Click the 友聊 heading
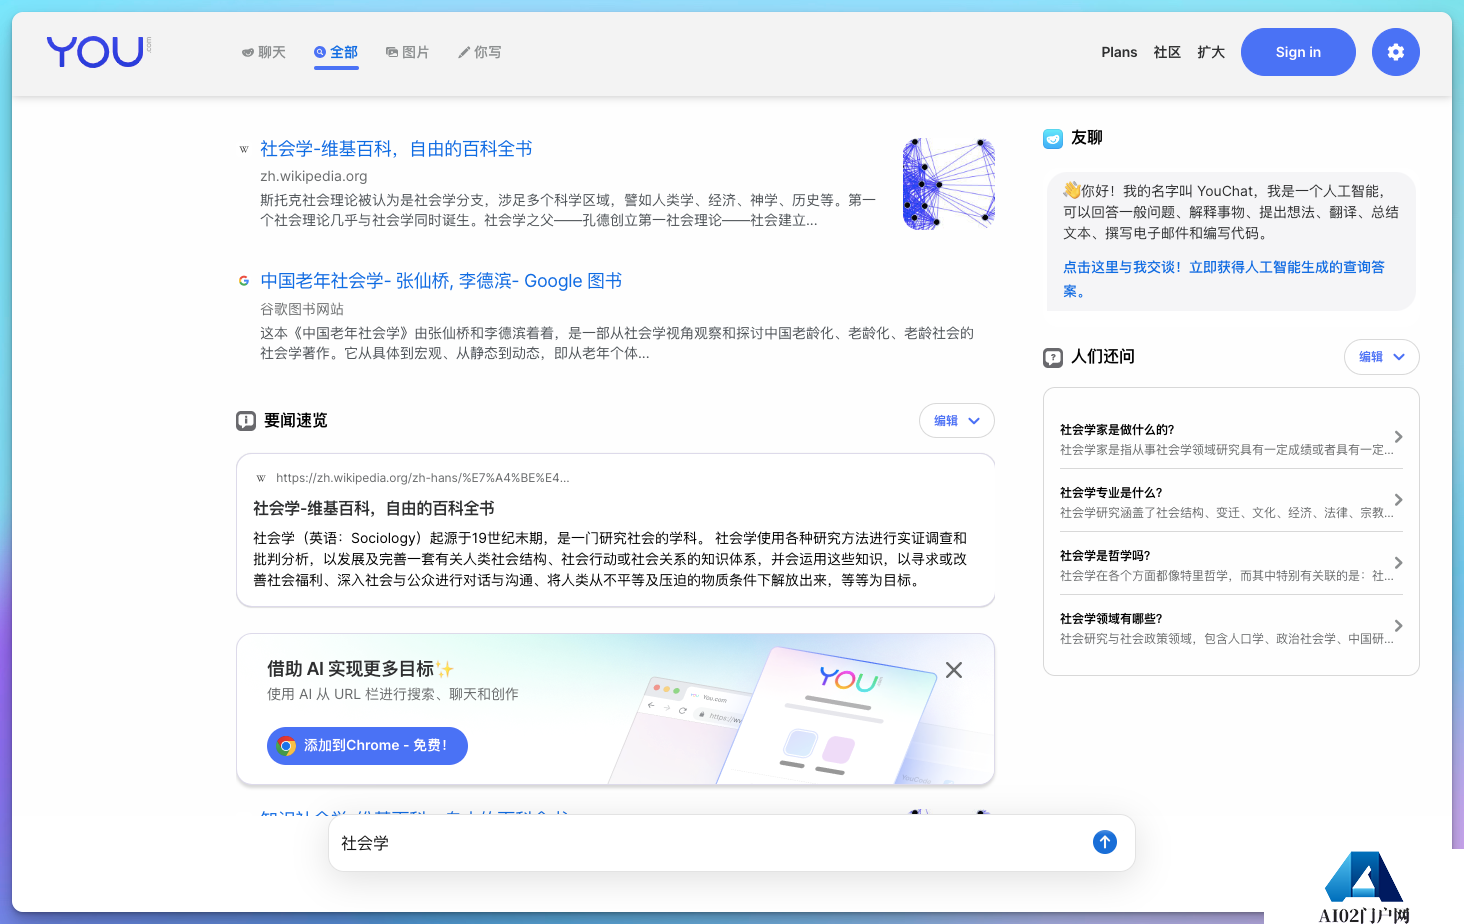Screen dimensions: 1464x924 click(1087, 138)
